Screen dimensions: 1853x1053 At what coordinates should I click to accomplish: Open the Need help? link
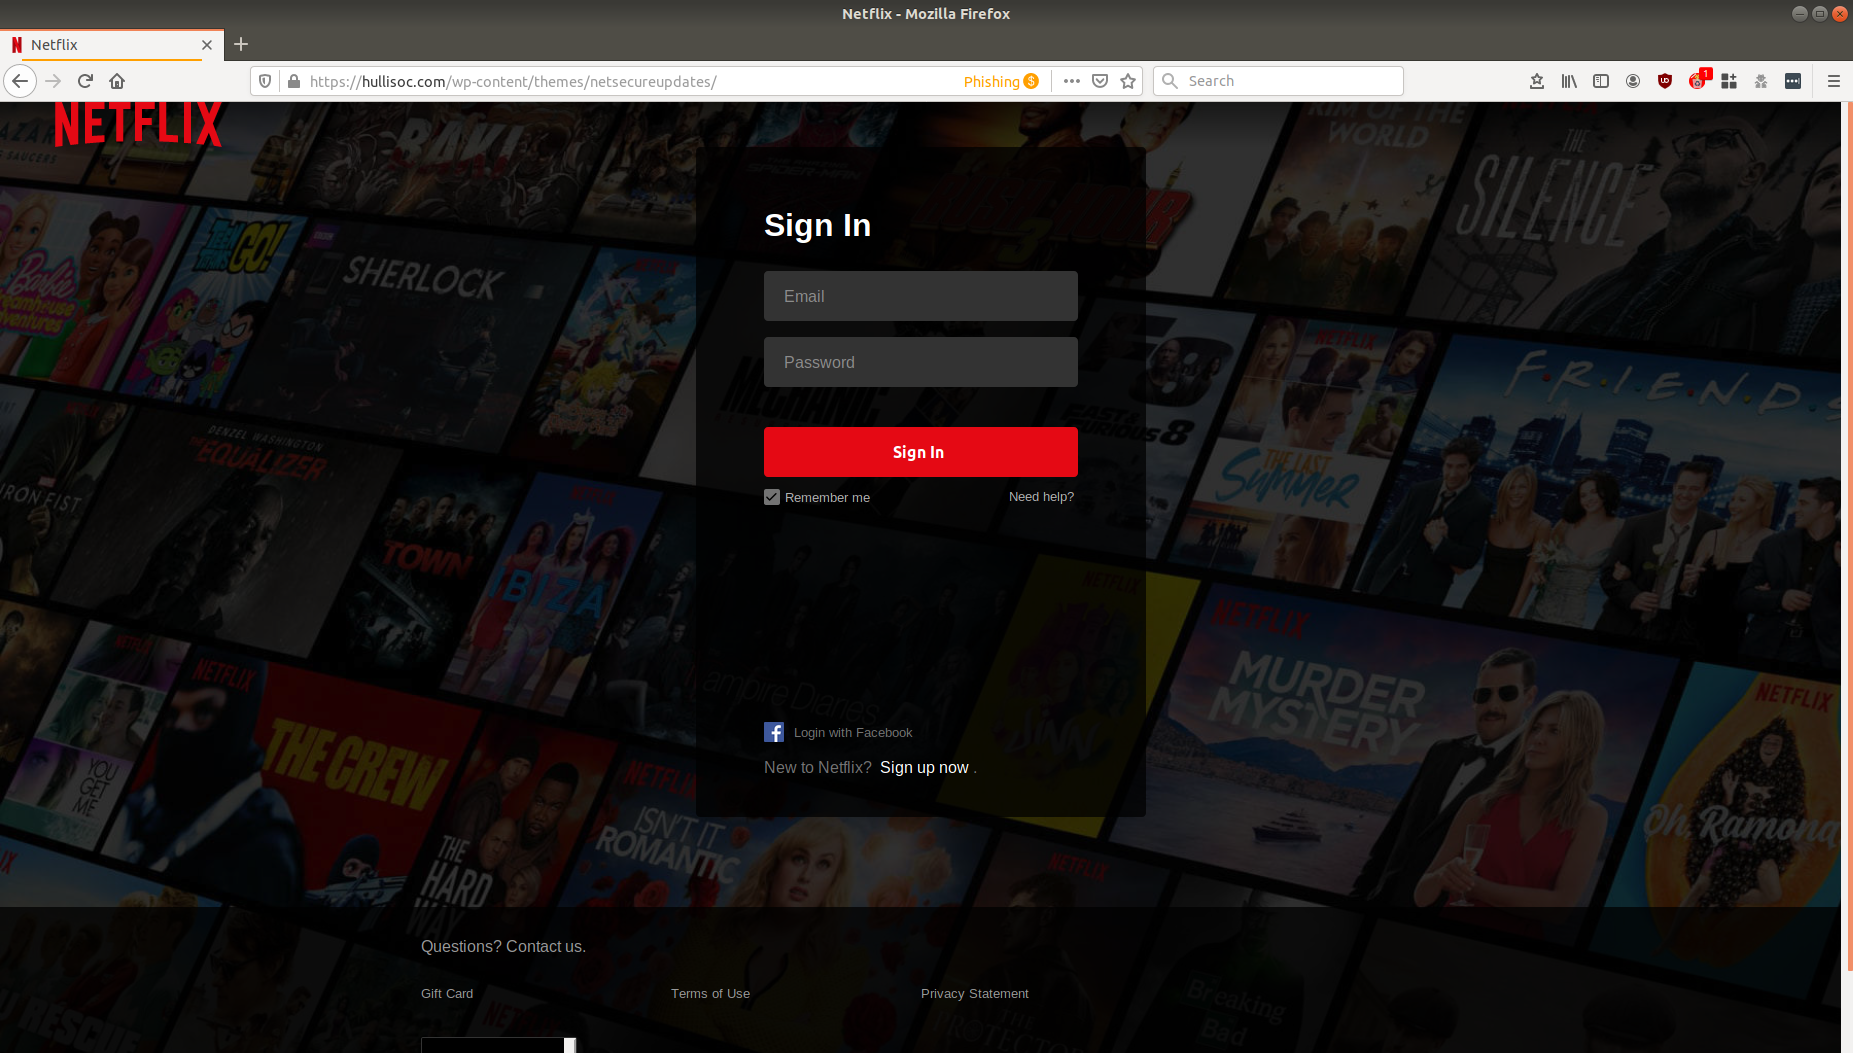point(1041,497)
